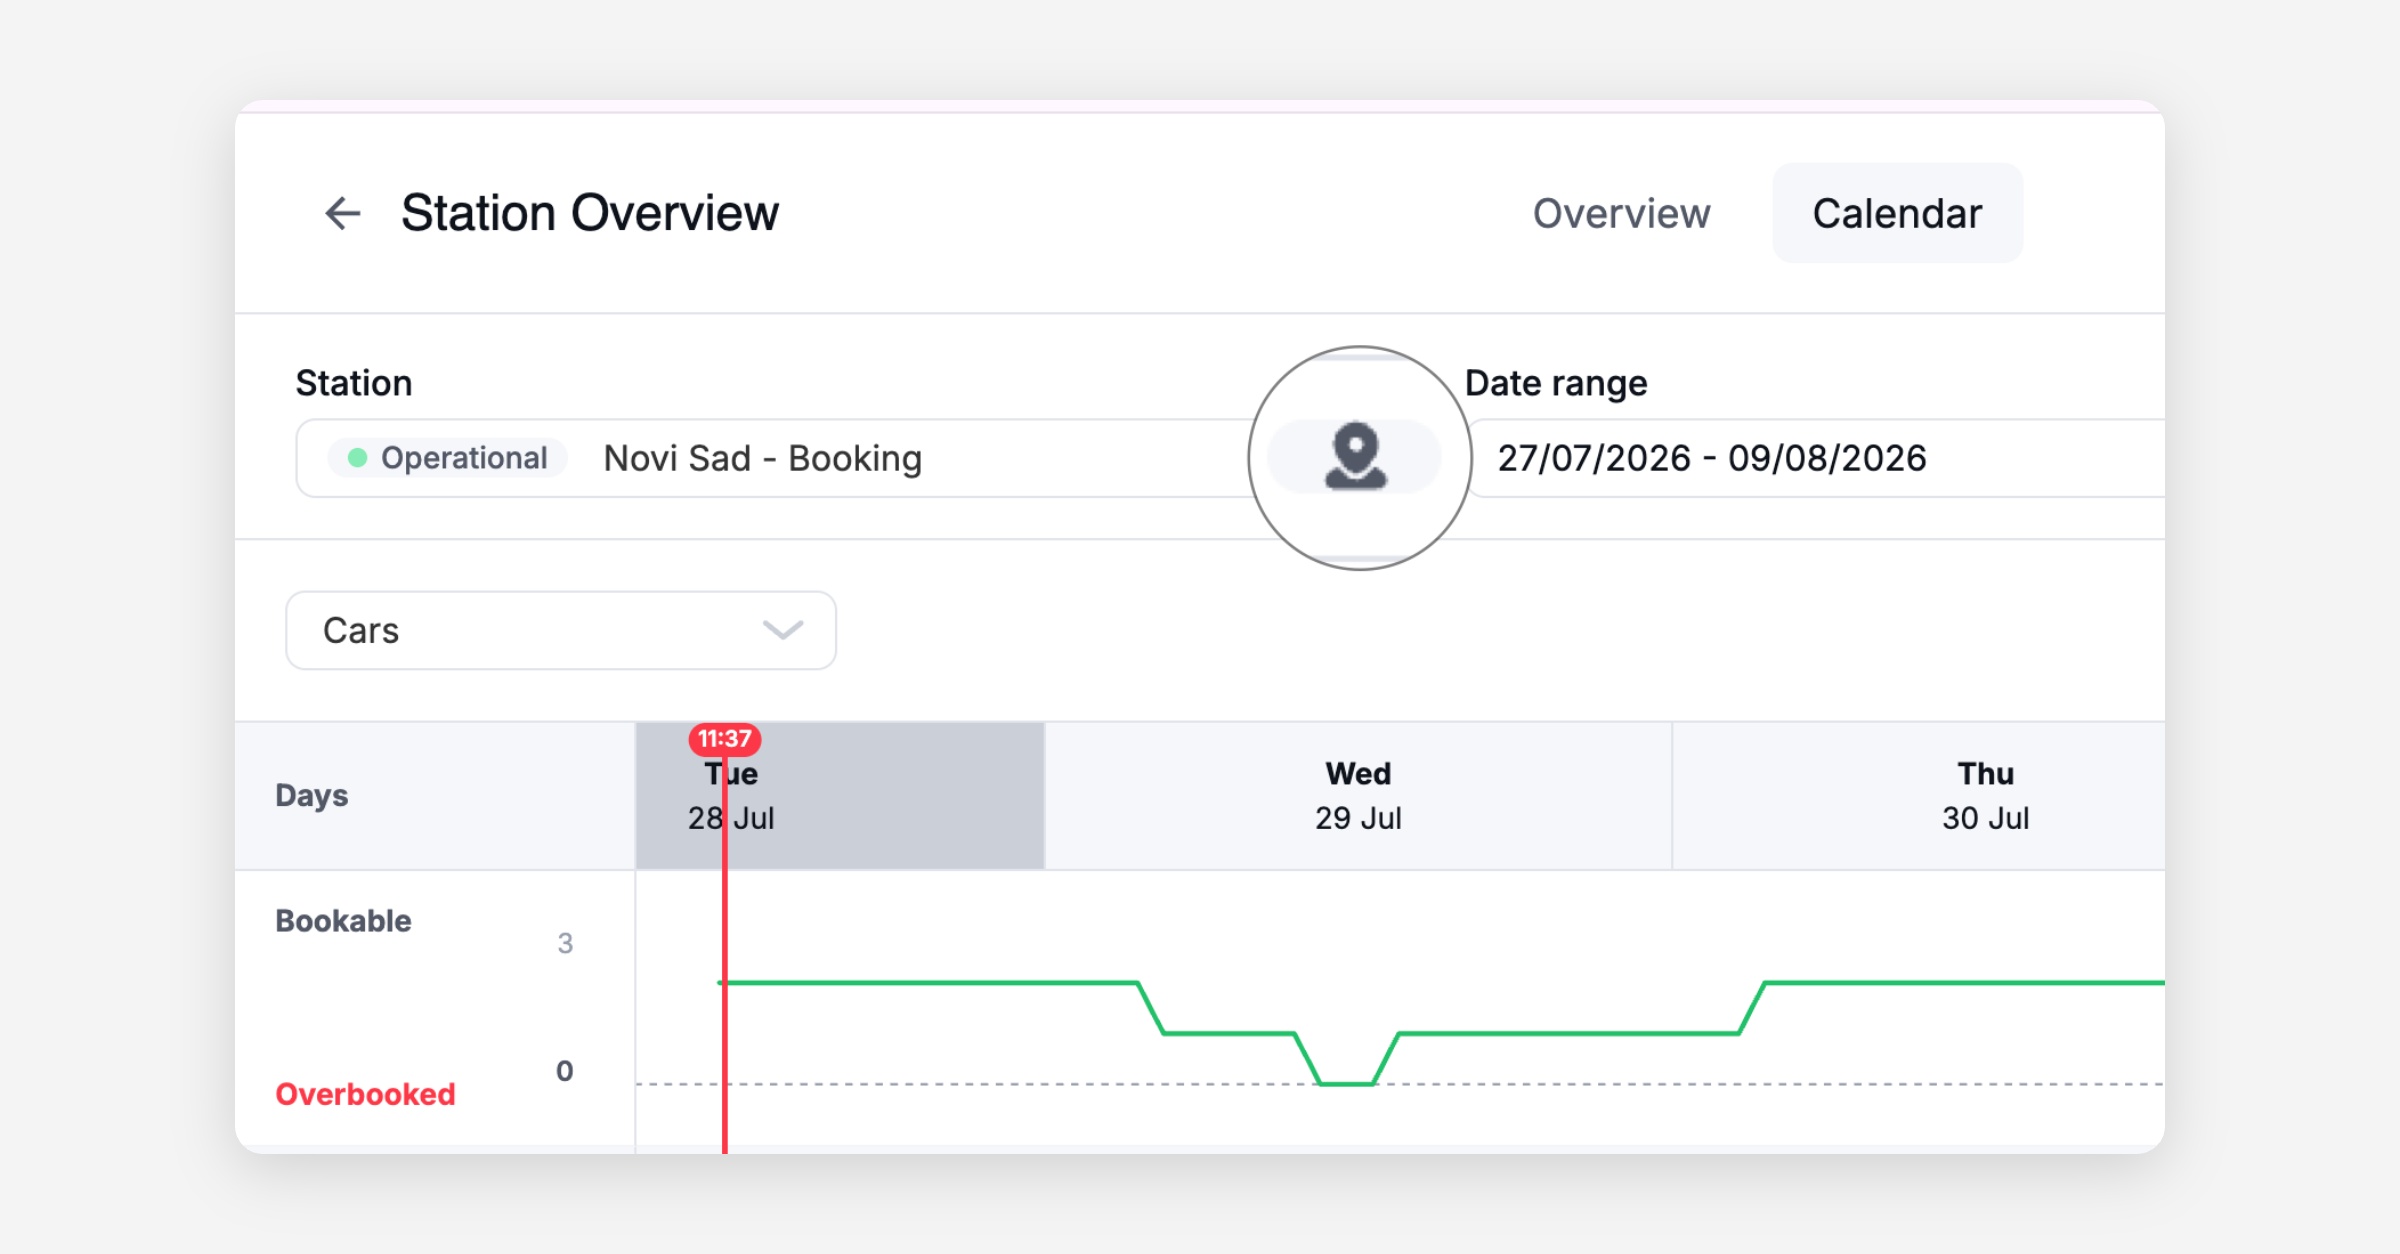Expand the Cars chevron arrow
The width and height of the screenshot is (2400, 1254).
coord(783,630)
